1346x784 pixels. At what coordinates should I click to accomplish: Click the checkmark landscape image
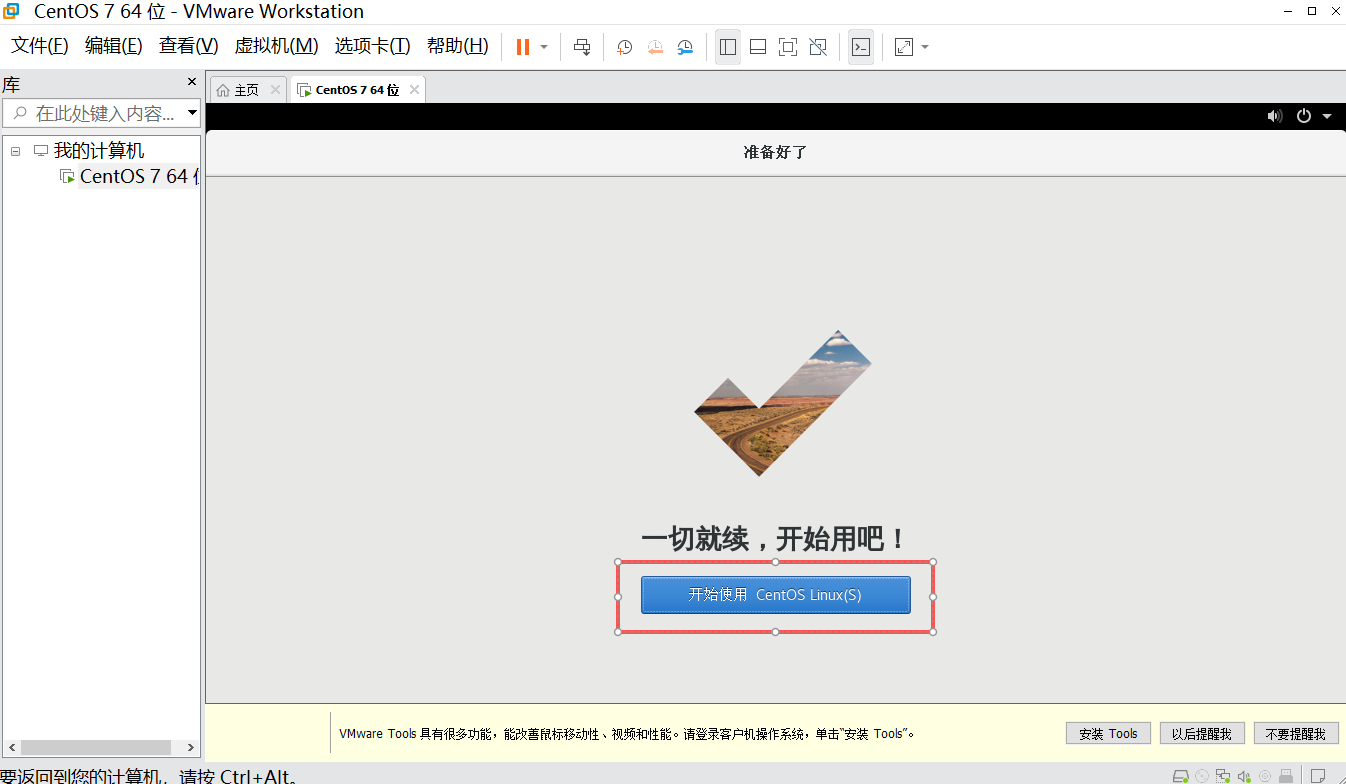(x=782, y=403)
